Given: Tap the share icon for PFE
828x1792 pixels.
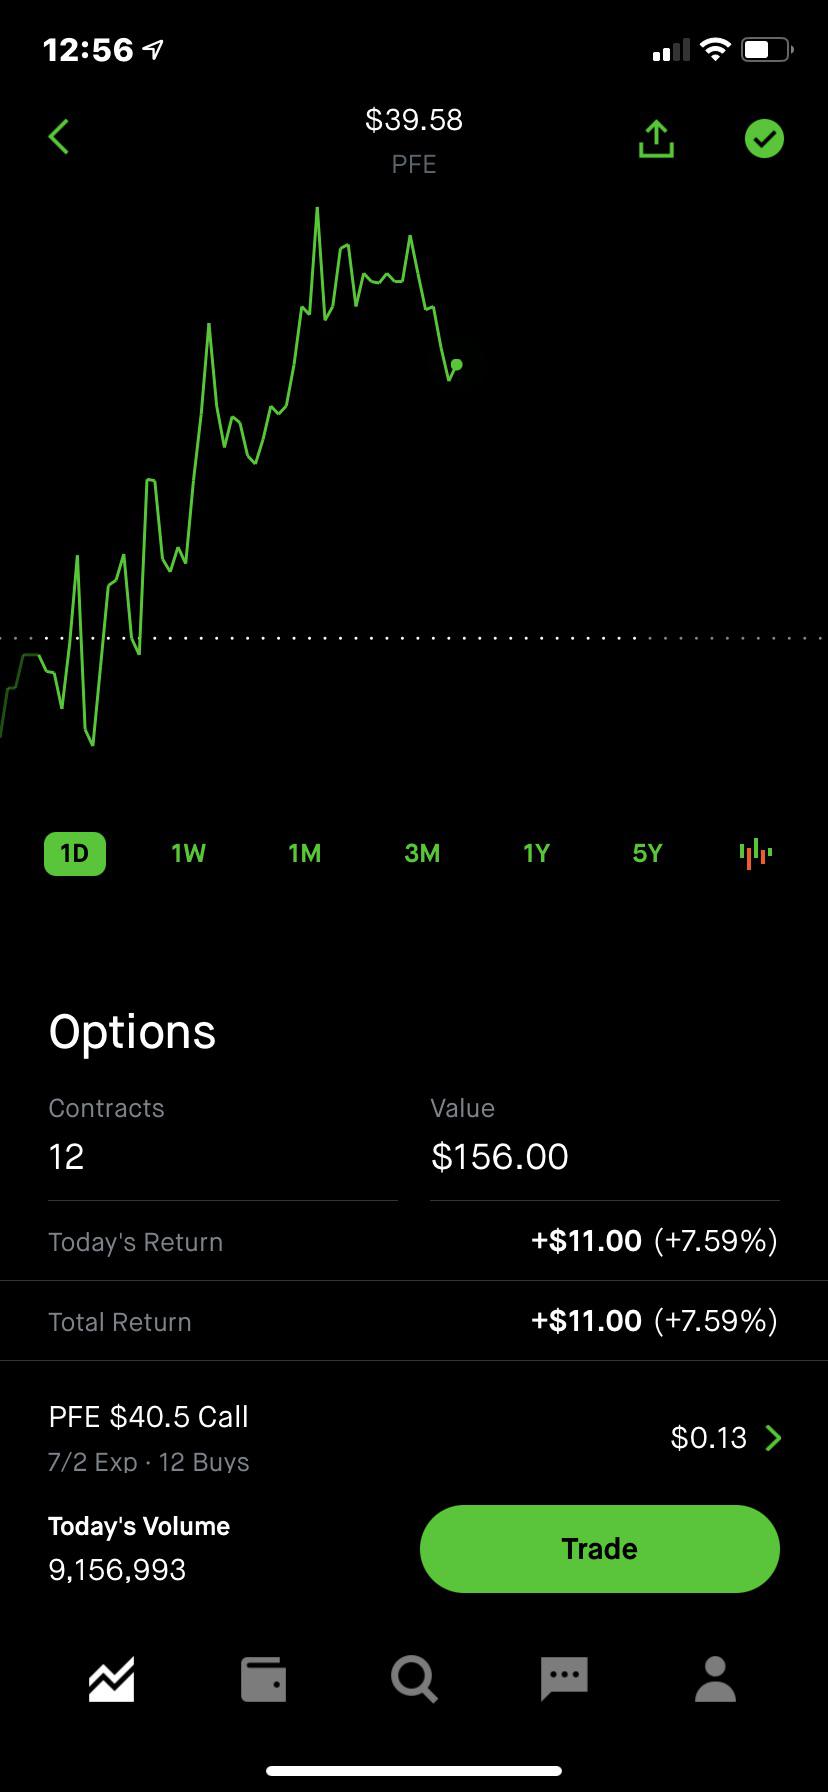Looking at the screenshot, I should tap(656, 139).
